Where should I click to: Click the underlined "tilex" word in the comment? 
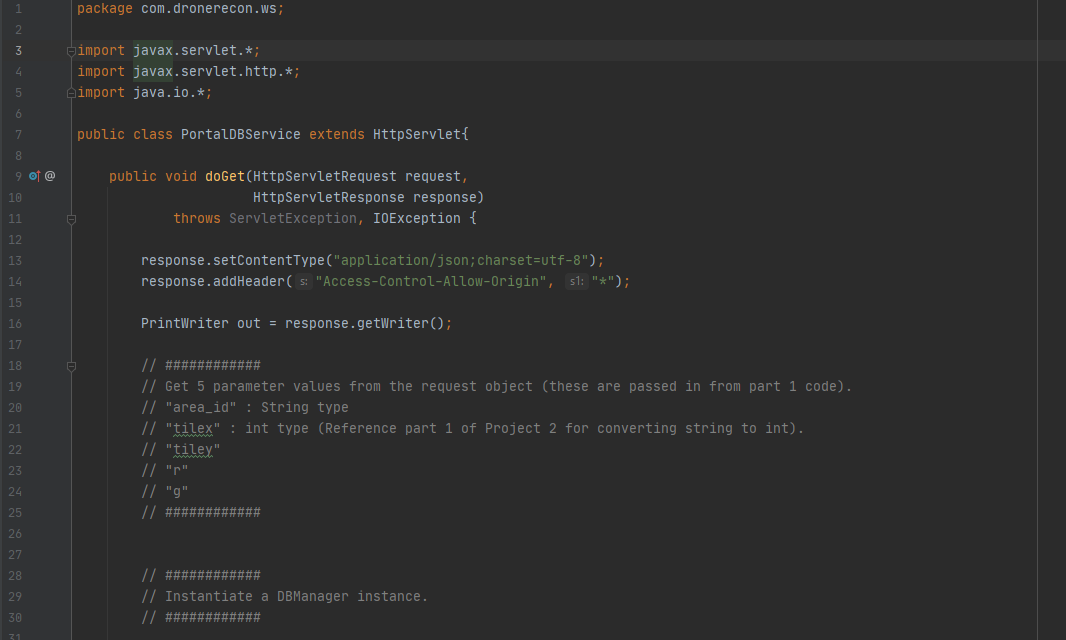(193, 429)
